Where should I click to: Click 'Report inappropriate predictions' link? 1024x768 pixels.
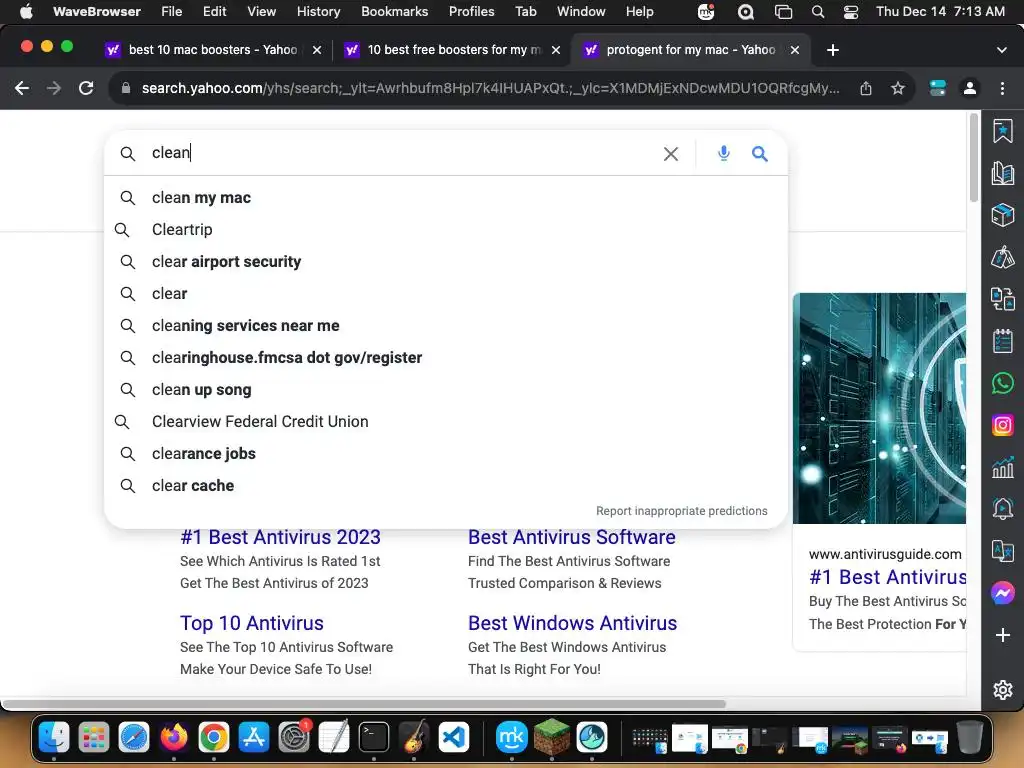[x=681, y=511]
